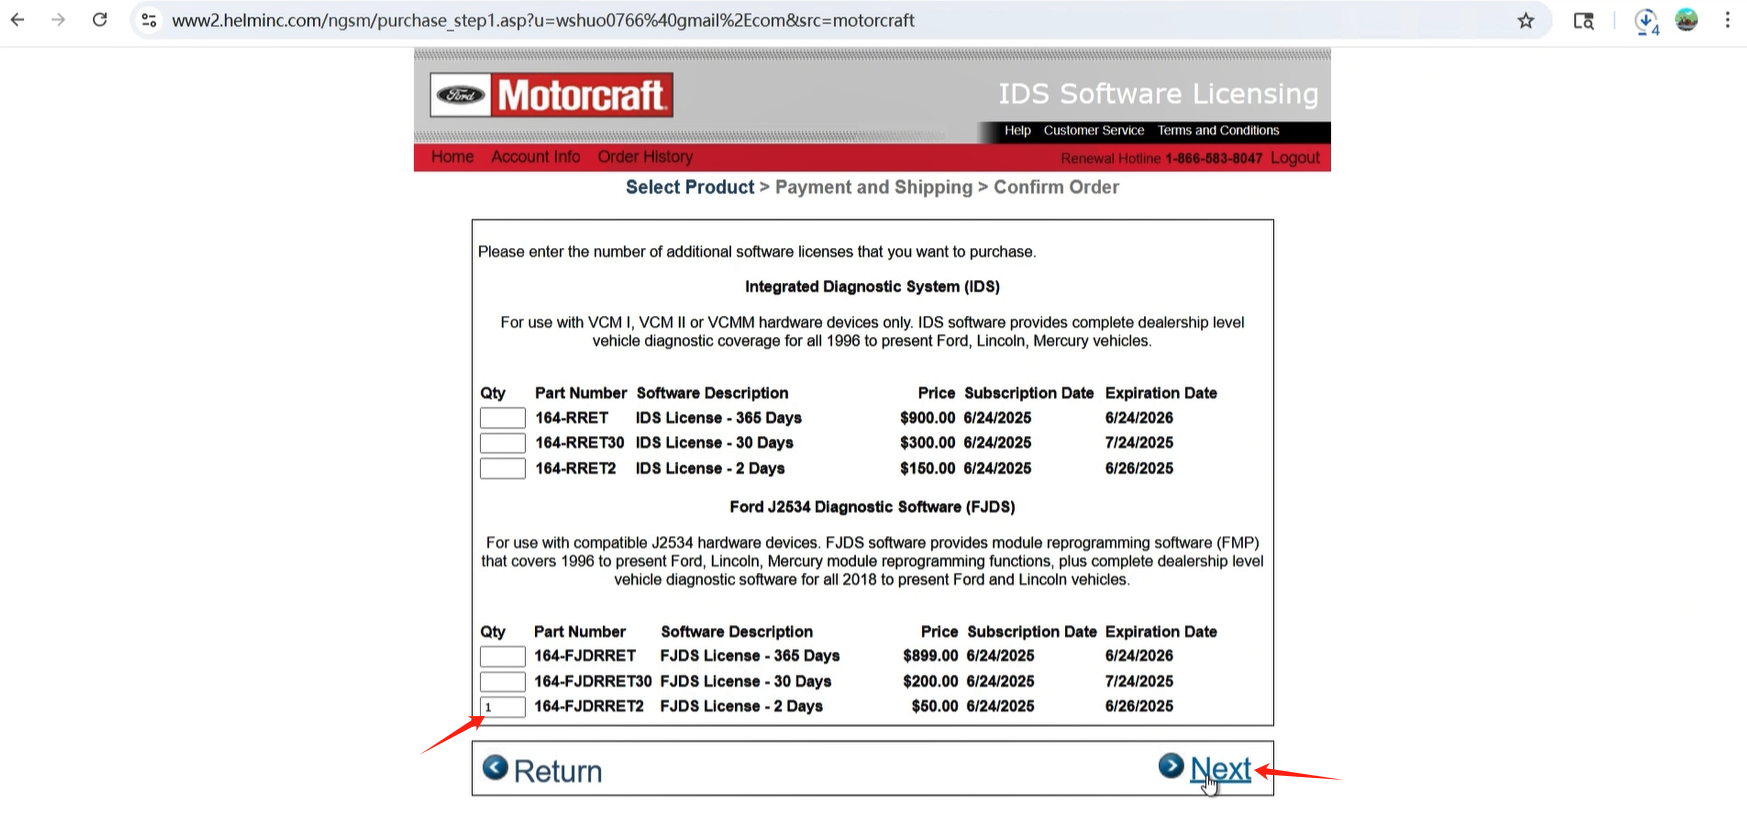Click the browser back arrow
Viewport: 1747px width, 816px height.
click(18, 20)
